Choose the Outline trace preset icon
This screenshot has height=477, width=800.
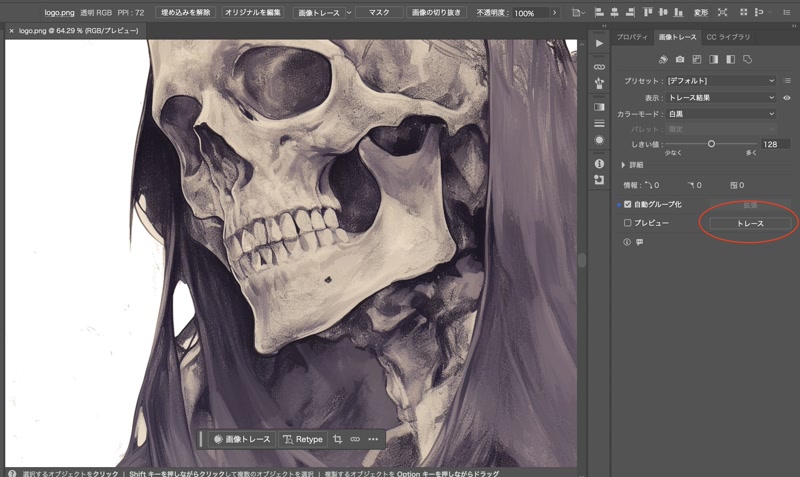point(747,60)
